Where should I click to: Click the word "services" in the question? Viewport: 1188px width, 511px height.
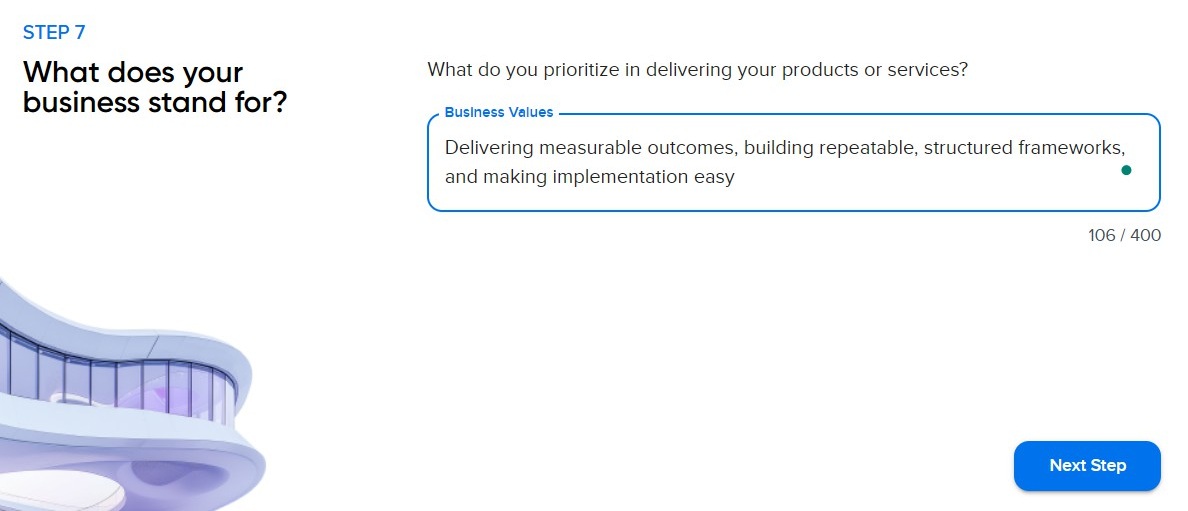pos(931,70)
